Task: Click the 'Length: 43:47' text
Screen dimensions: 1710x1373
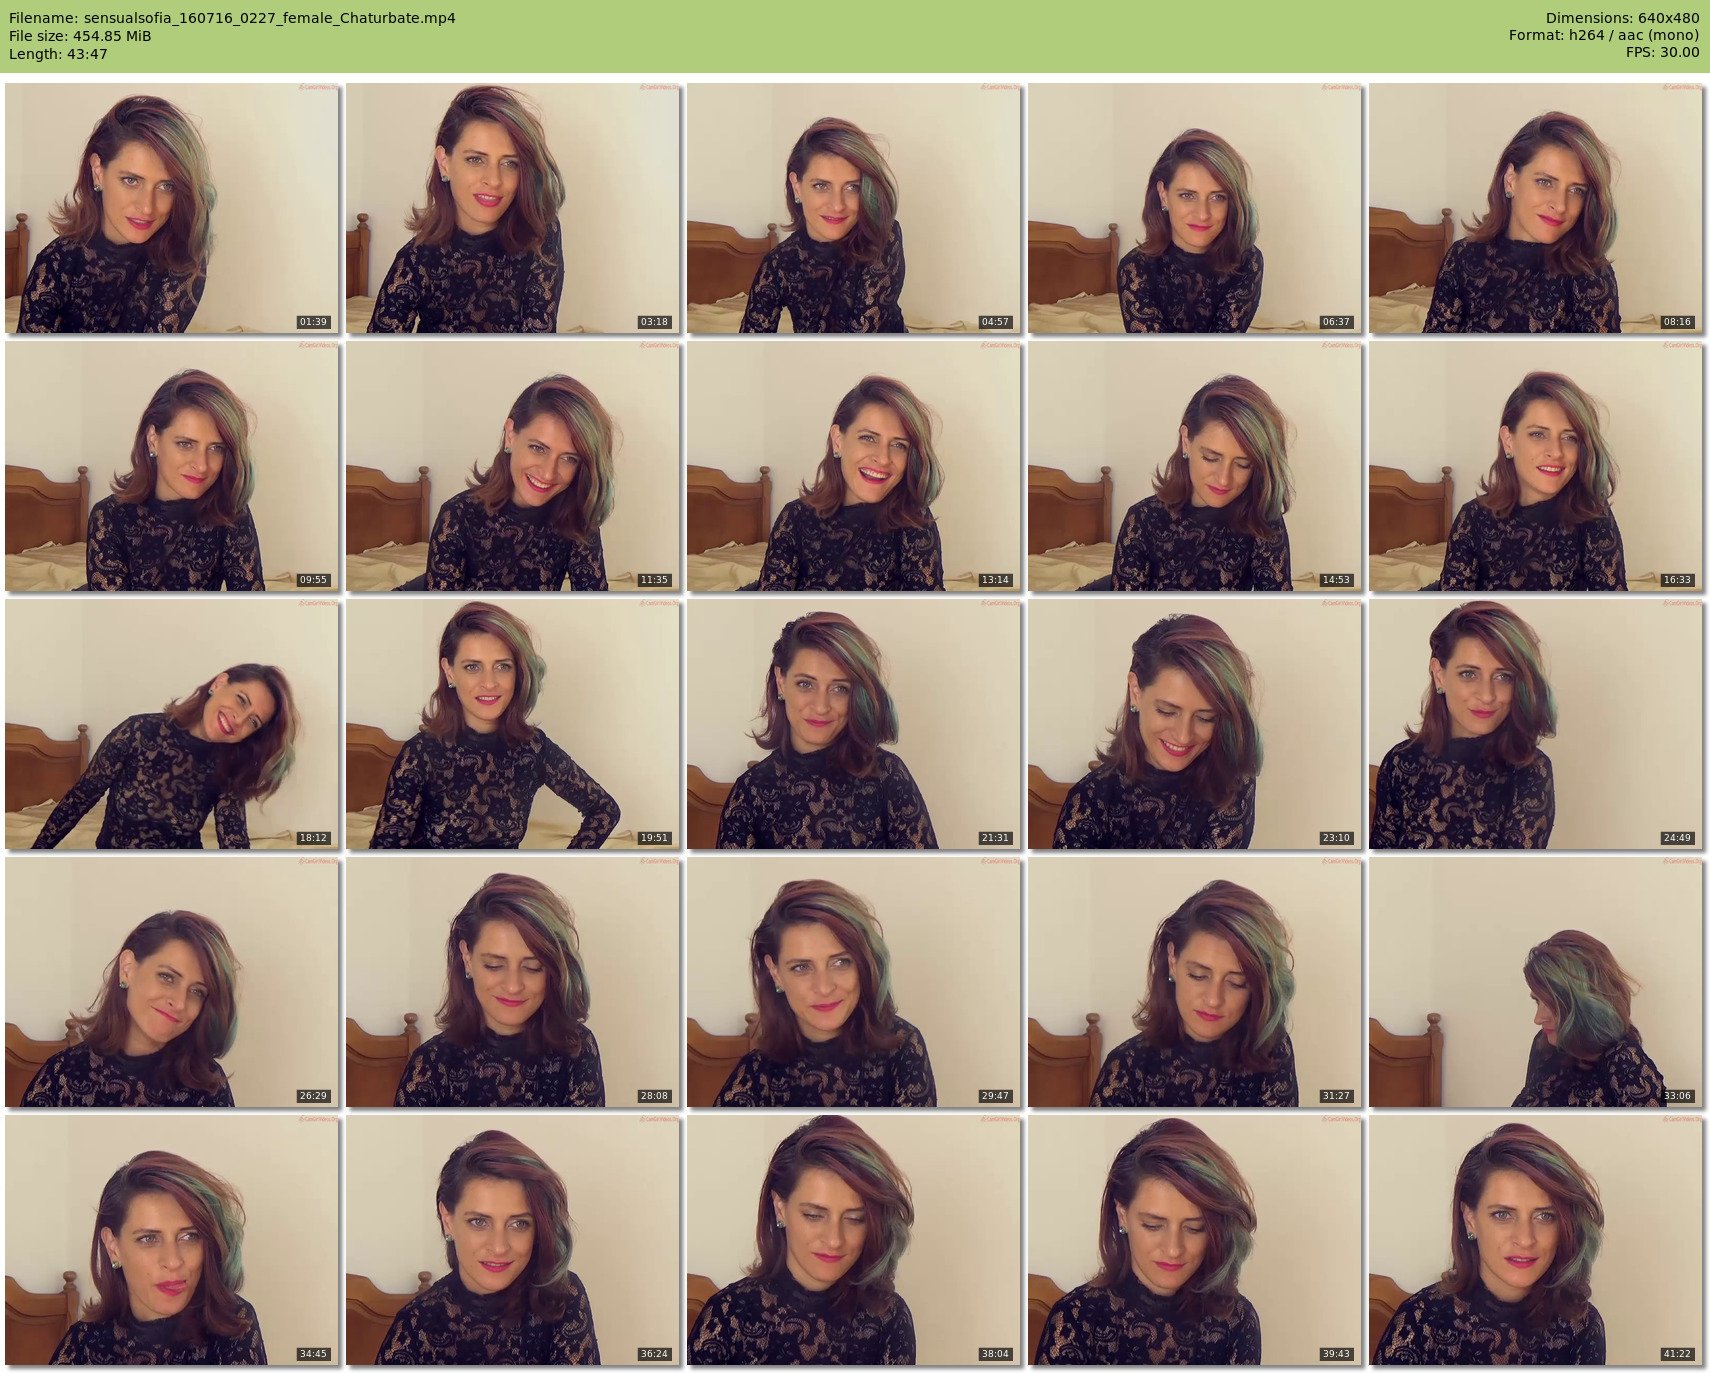Action: (58, 54)
